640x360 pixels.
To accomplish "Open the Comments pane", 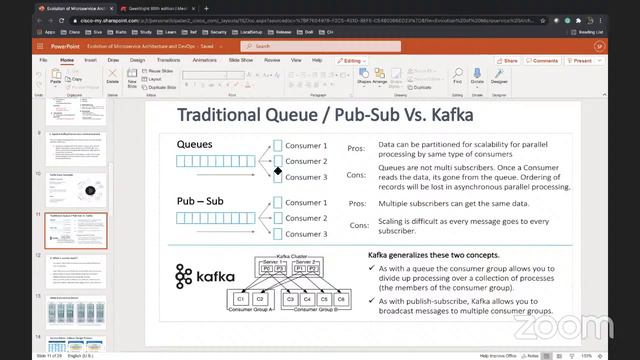I will click(542, 61).
